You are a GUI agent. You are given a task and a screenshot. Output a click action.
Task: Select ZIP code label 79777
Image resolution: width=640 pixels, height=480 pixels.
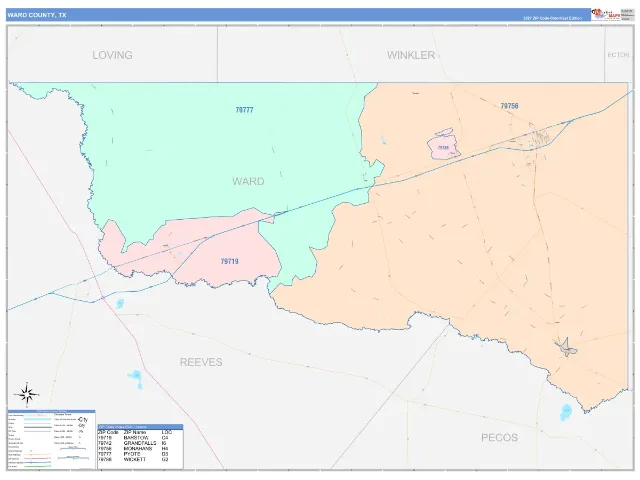tap(244, 110)
